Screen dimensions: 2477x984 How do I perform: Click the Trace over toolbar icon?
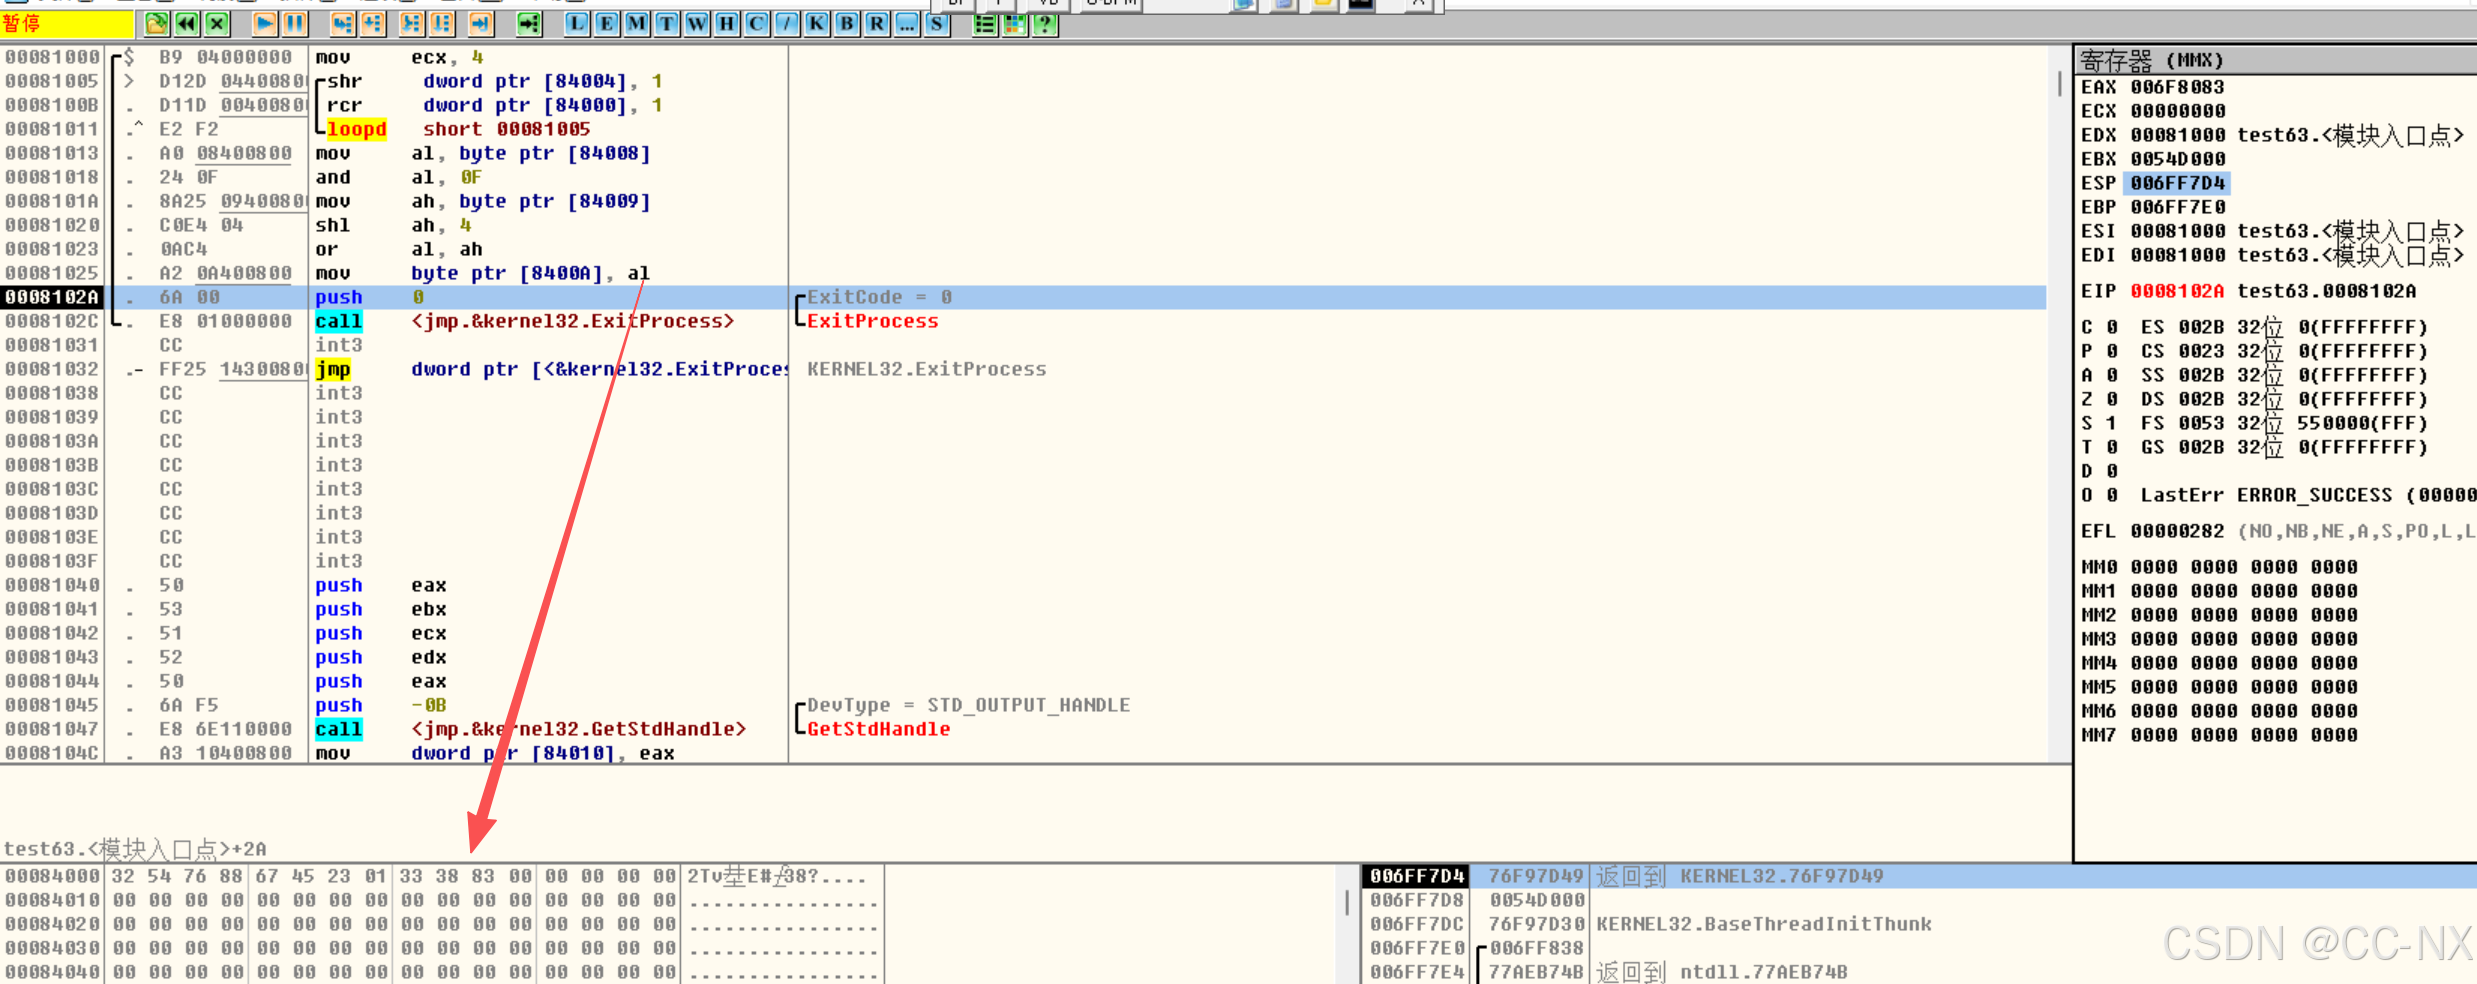pos(441,24)
